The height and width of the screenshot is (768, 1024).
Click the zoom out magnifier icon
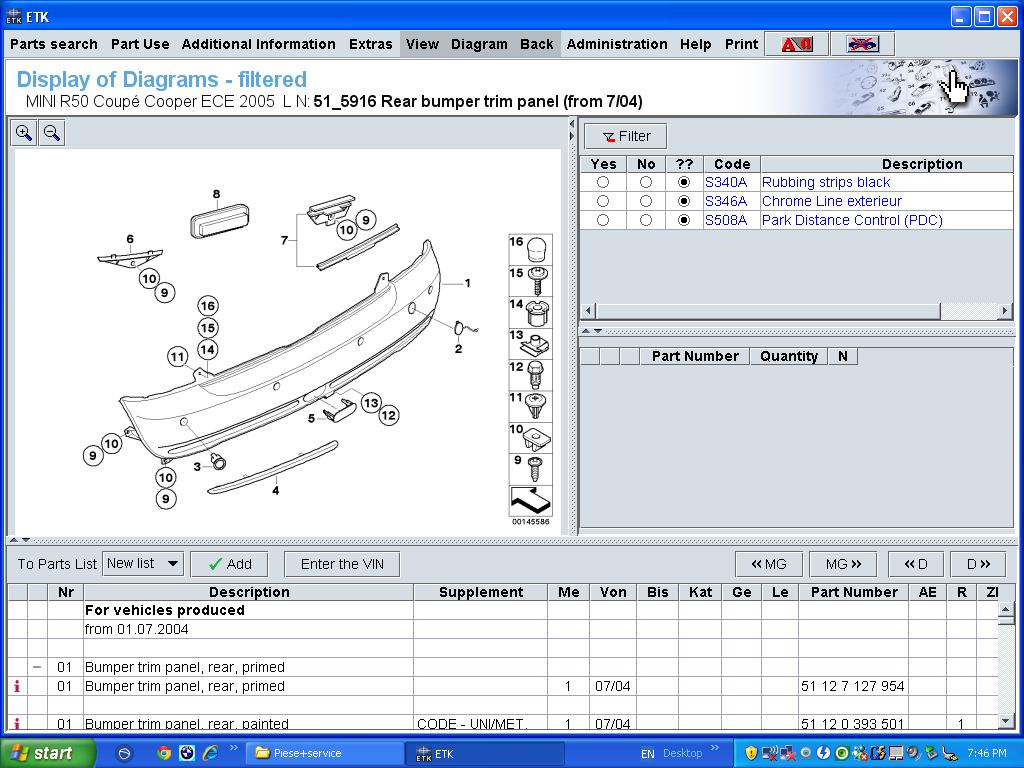[52, 133]
